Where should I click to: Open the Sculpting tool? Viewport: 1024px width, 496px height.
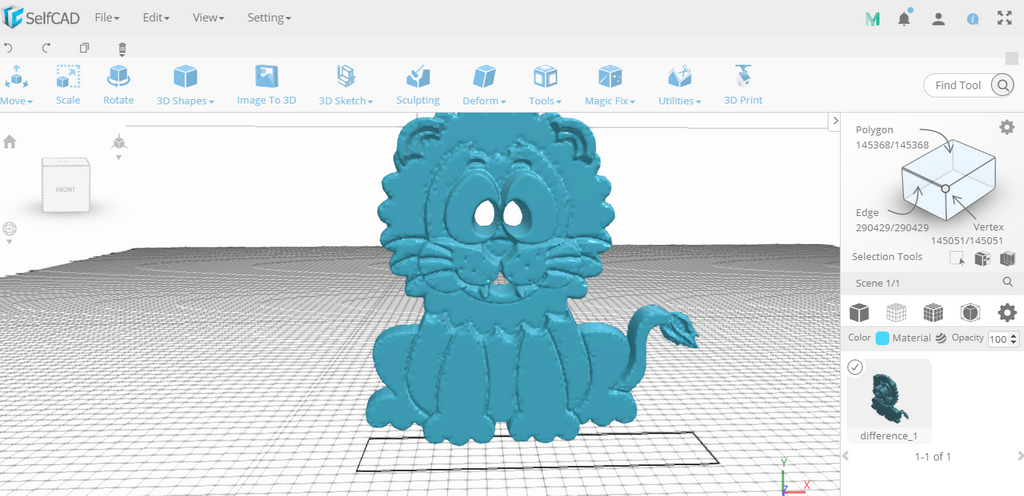coord(418,85)
